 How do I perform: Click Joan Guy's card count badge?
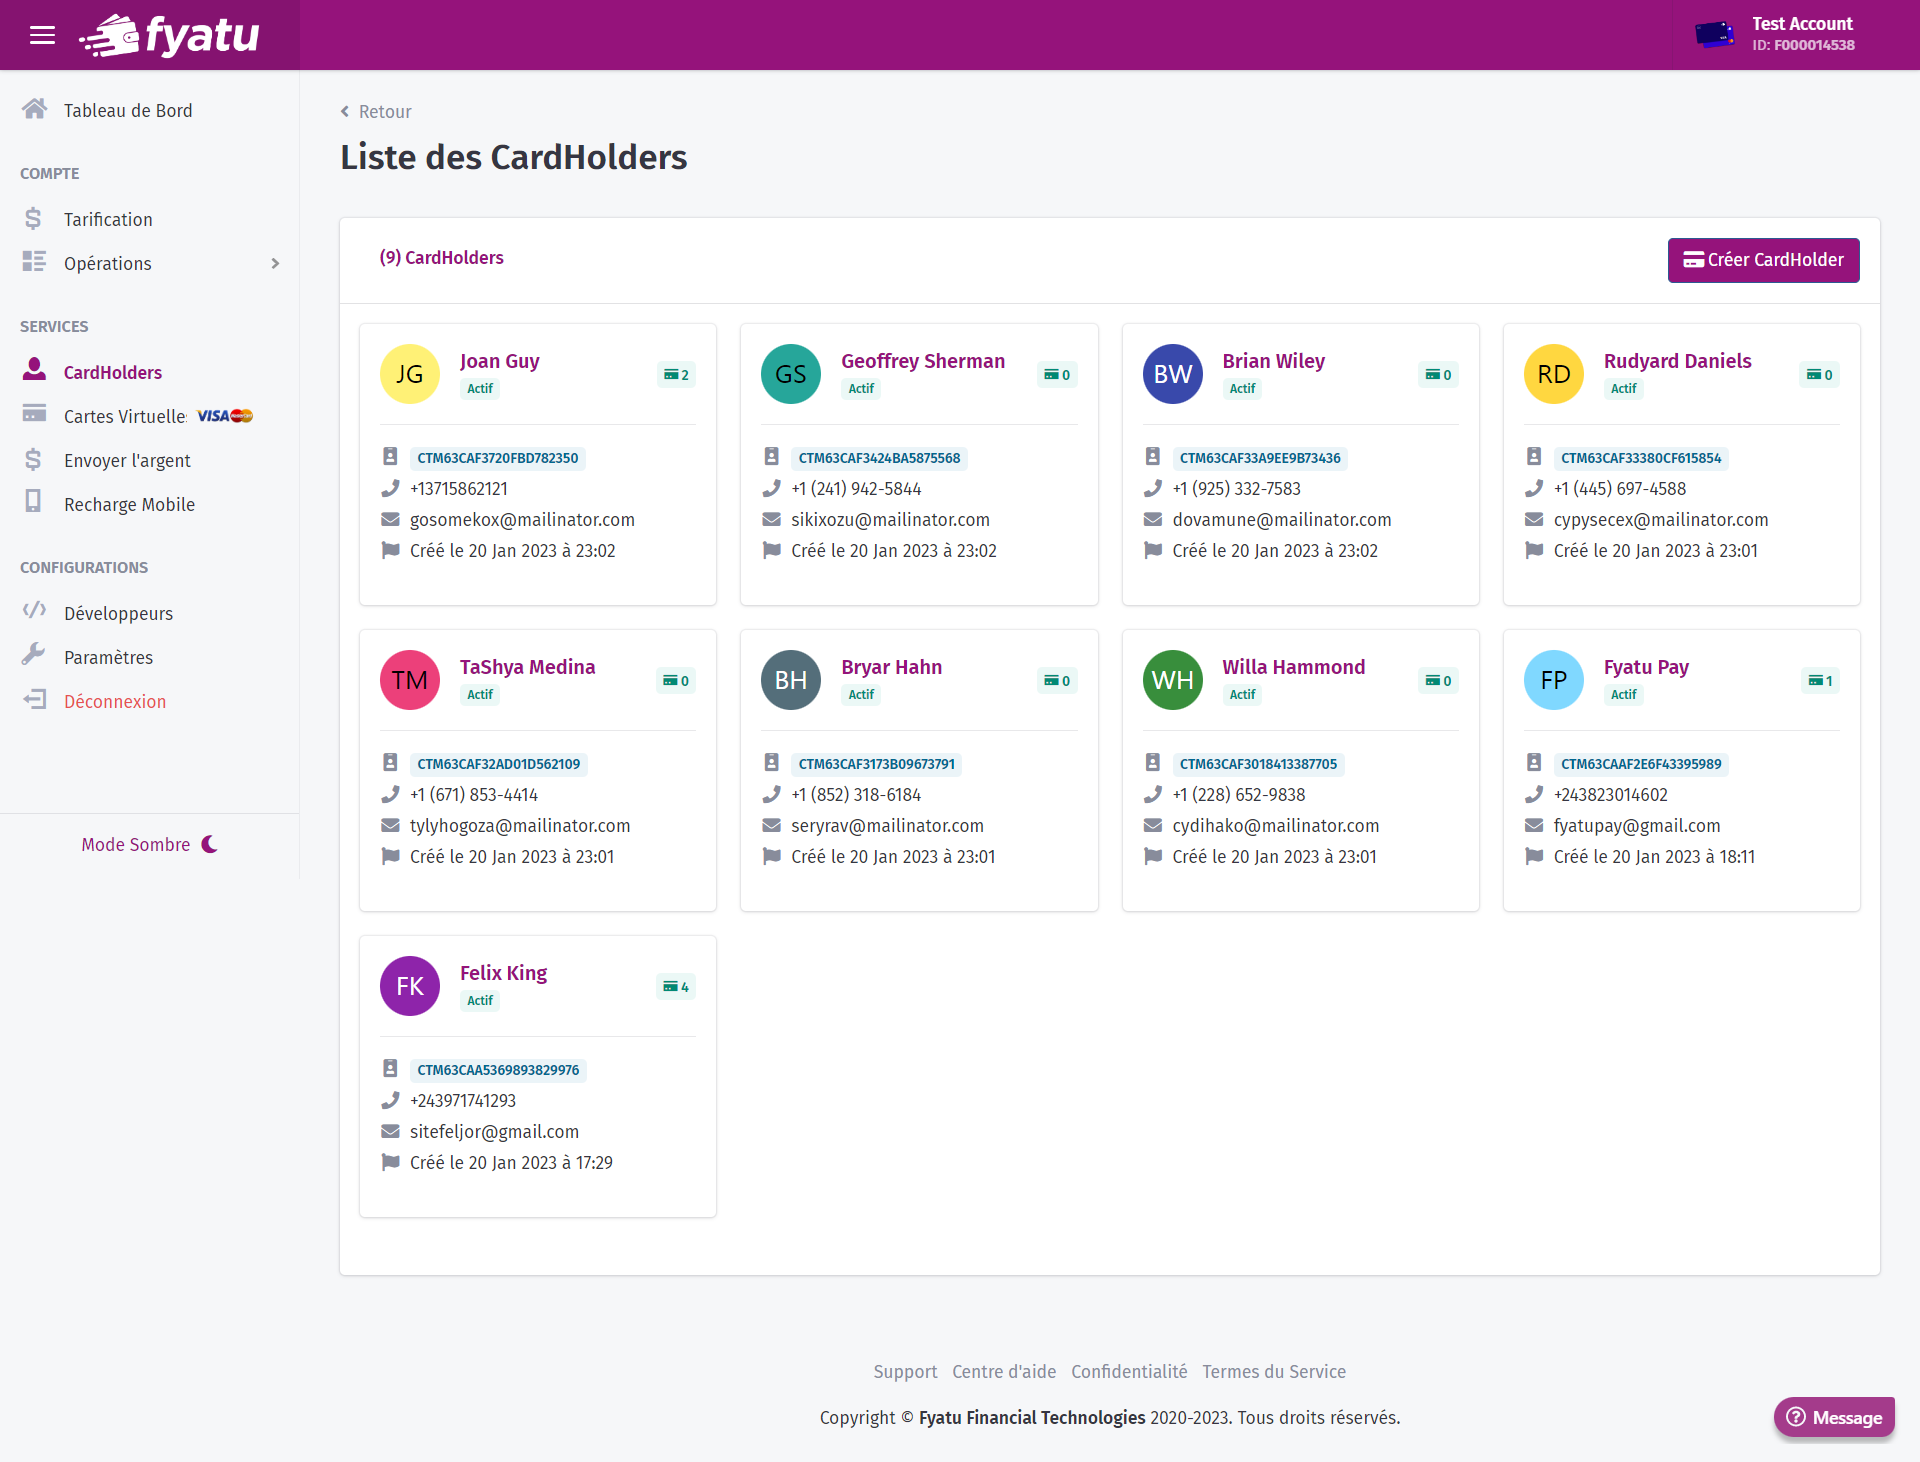coord(676,375)
